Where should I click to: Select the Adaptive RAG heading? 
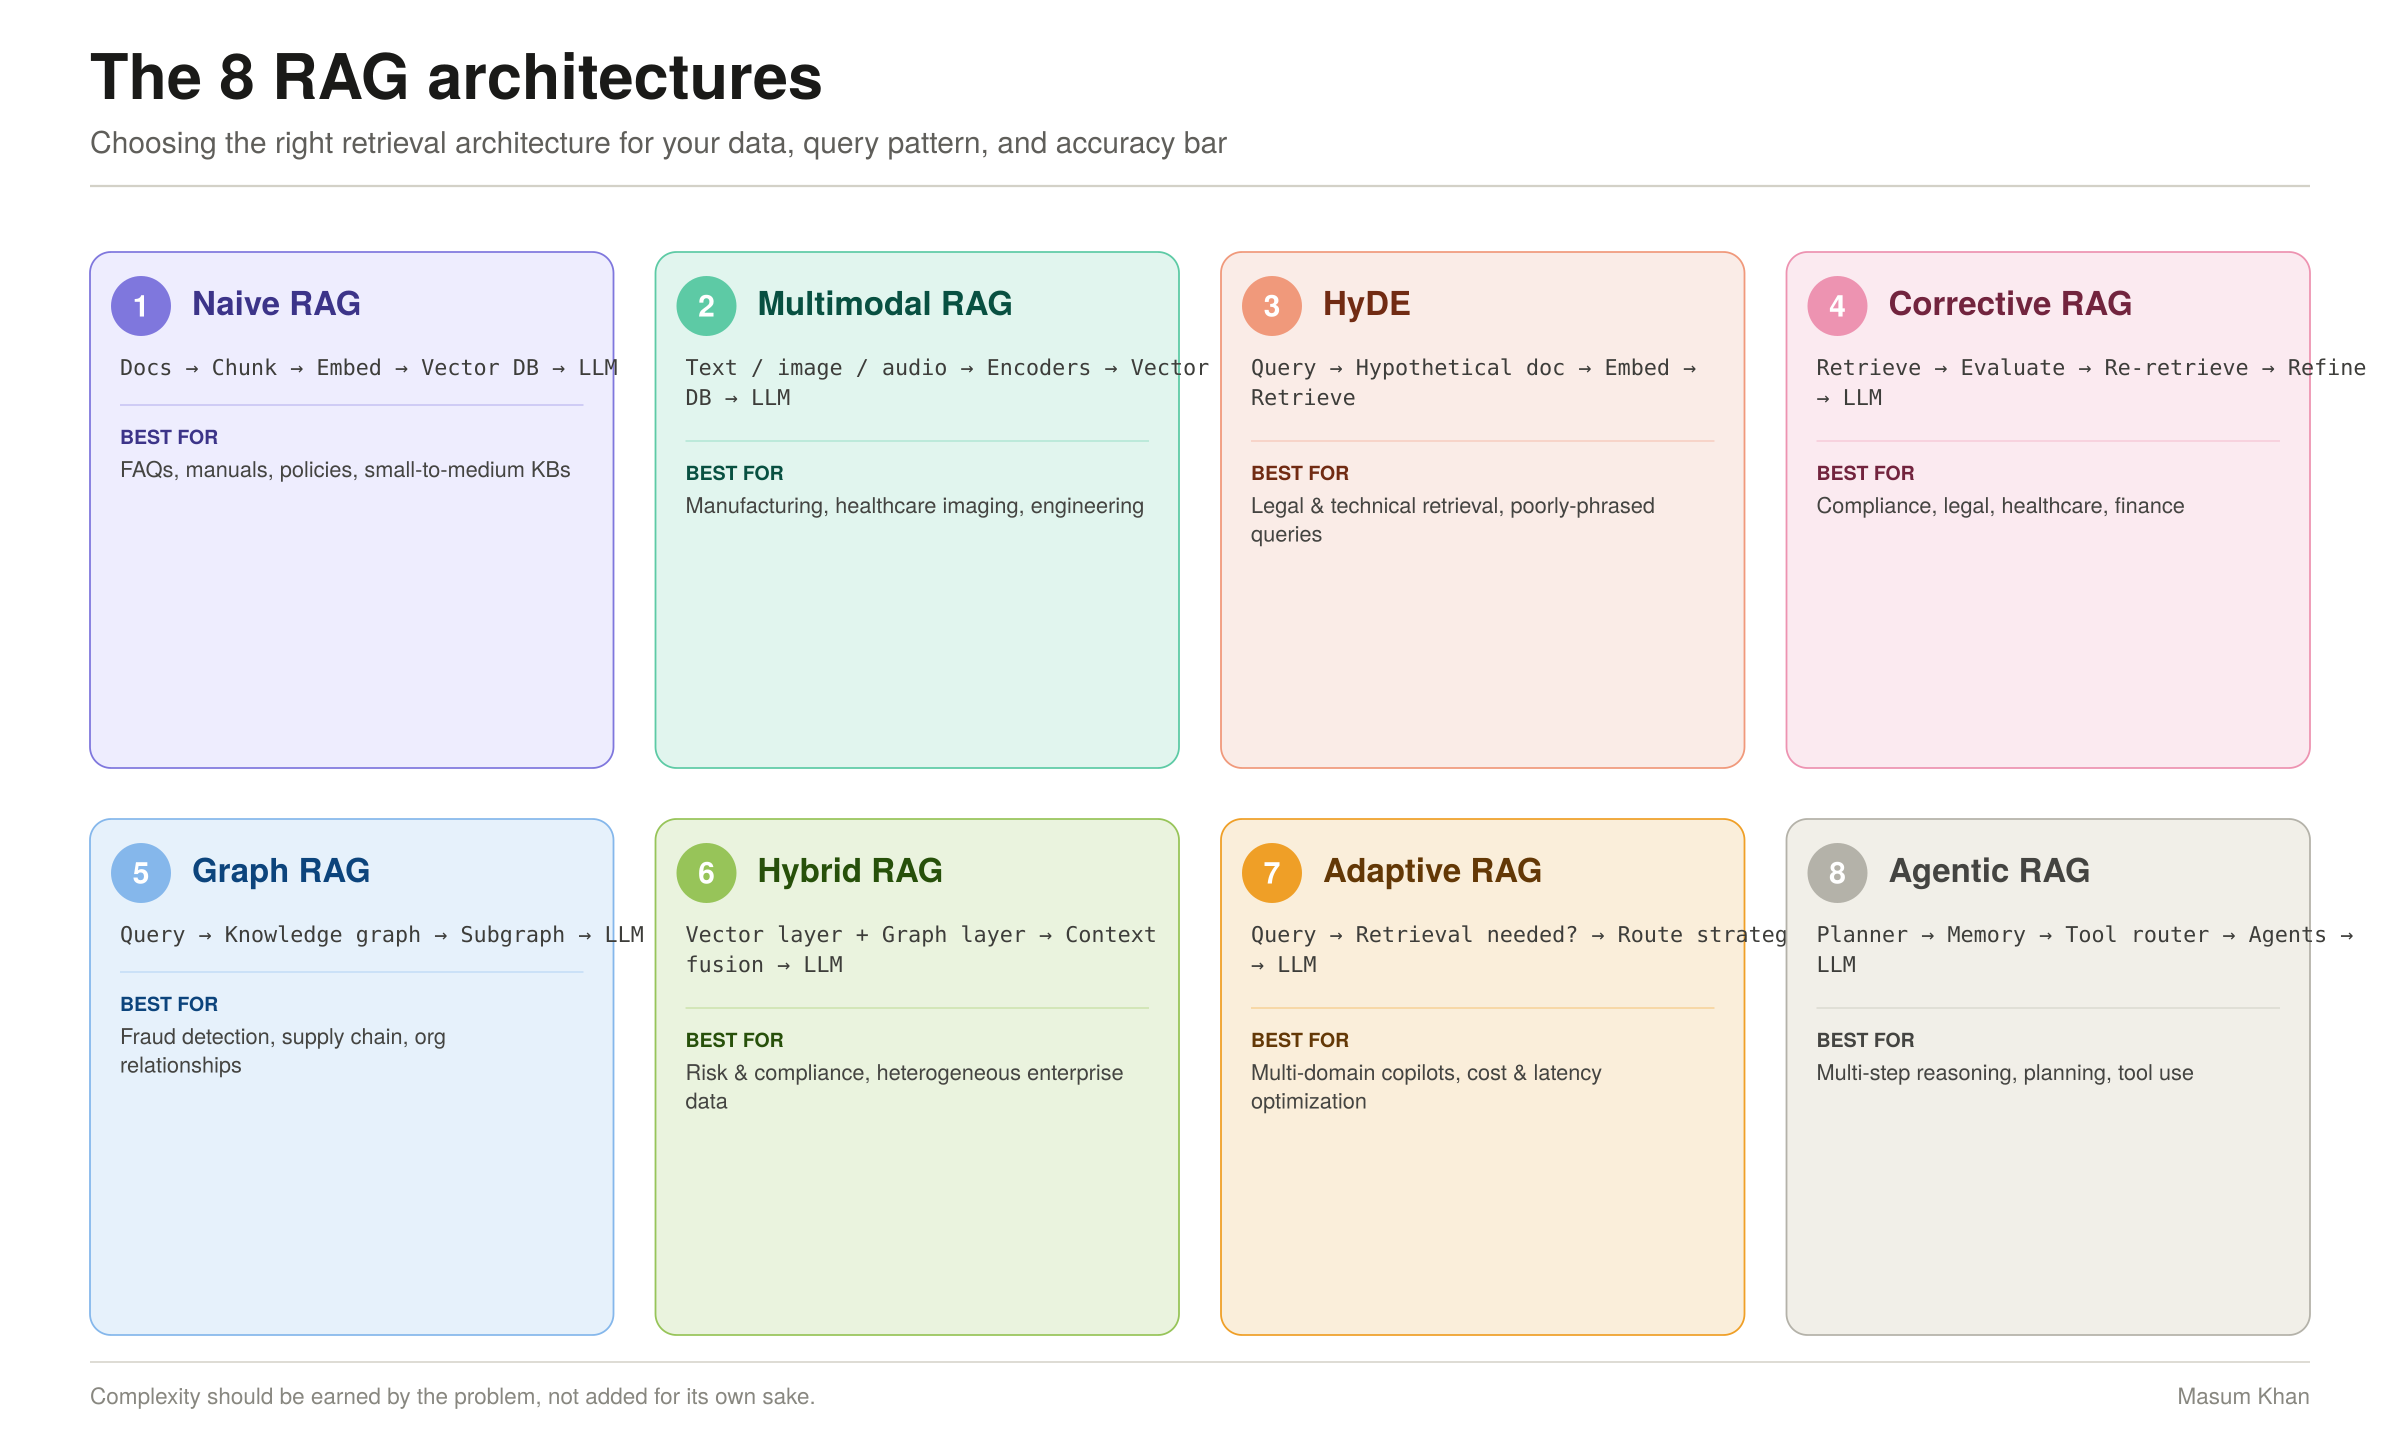point(1432,871)
